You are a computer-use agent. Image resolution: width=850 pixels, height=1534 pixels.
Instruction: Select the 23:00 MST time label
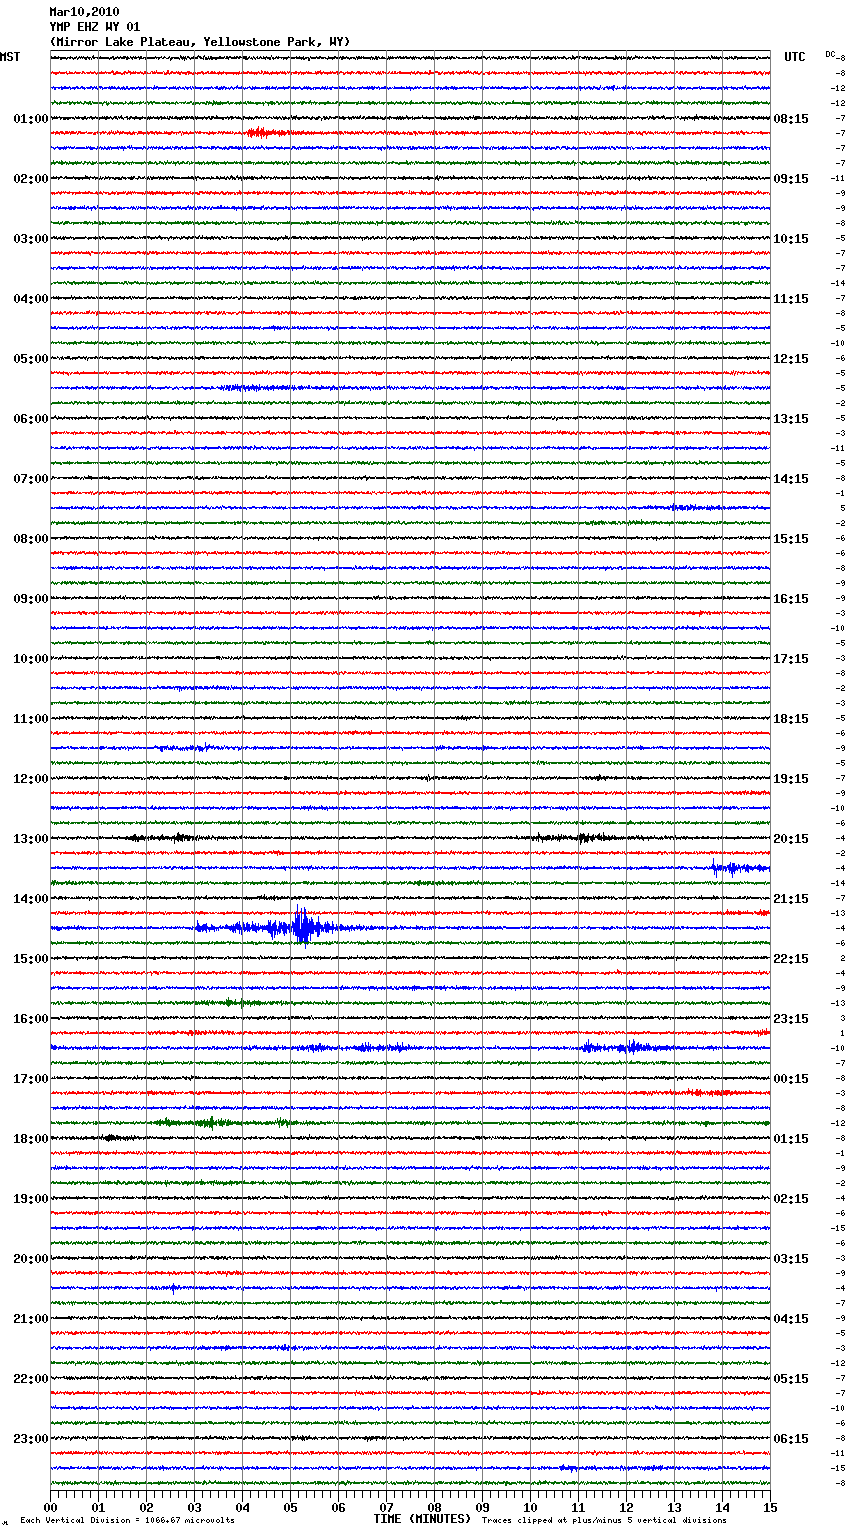click(31, 1439)
